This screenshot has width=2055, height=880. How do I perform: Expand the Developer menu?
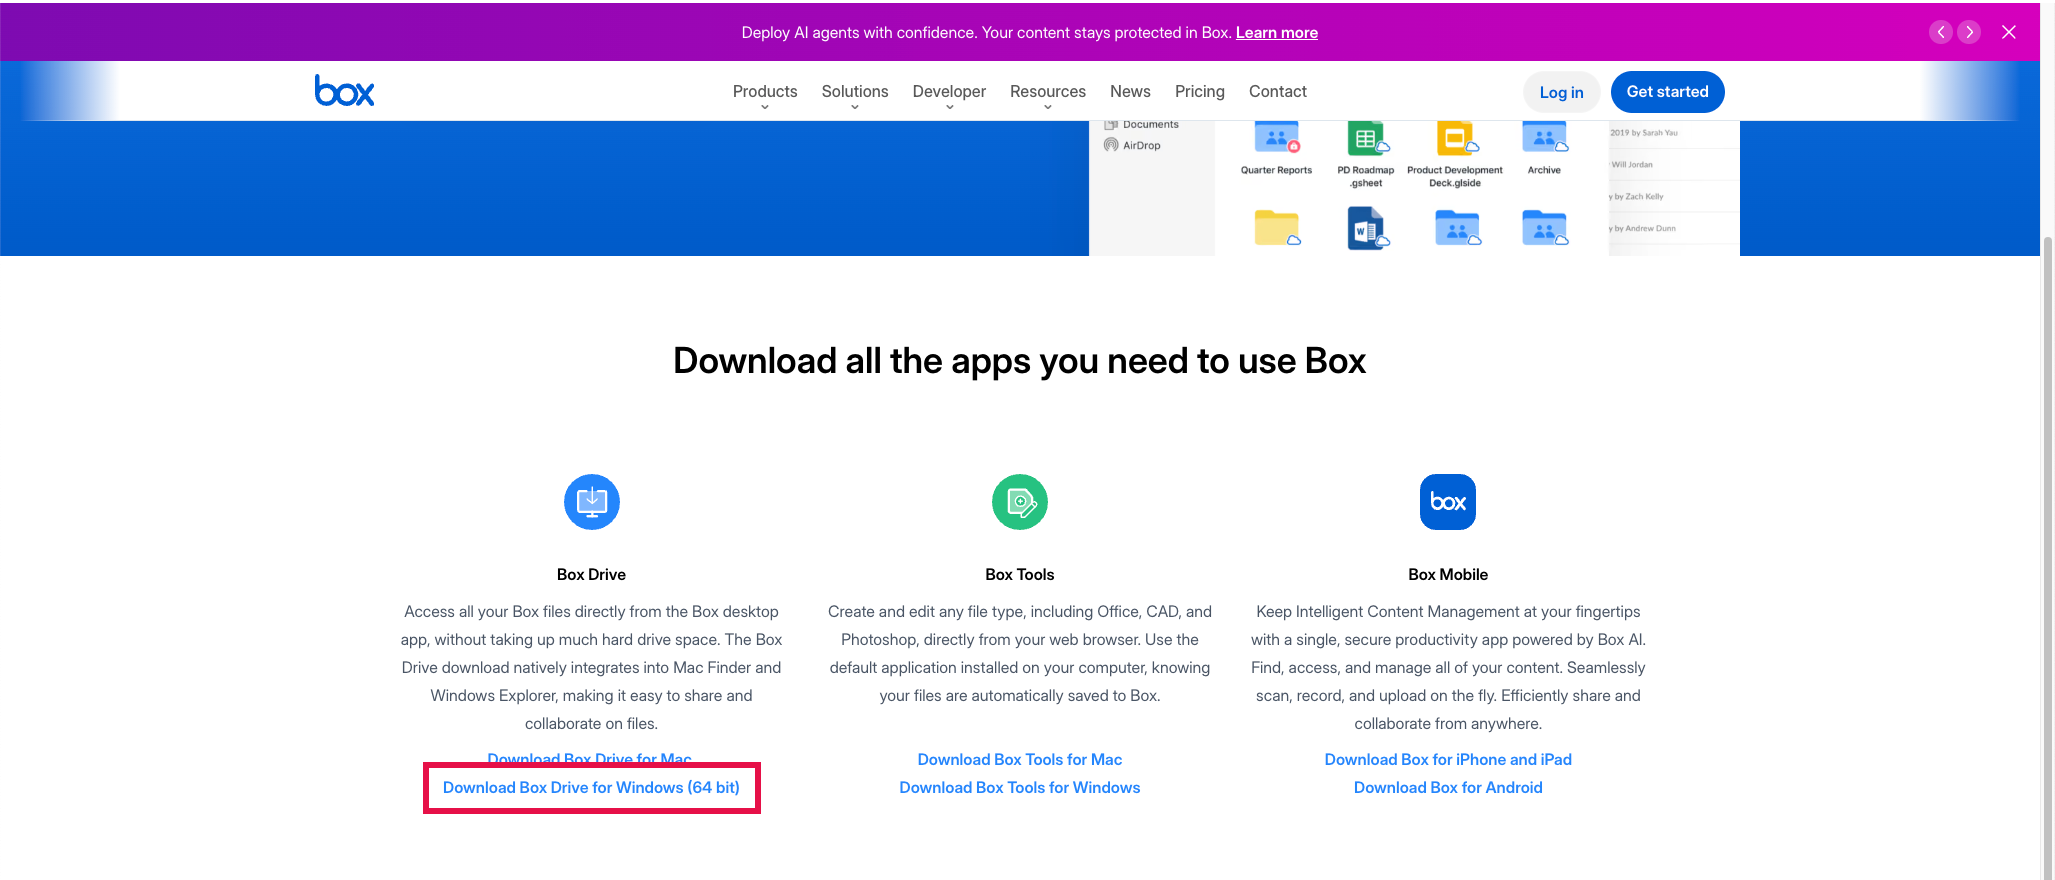(x=949, y=92)
